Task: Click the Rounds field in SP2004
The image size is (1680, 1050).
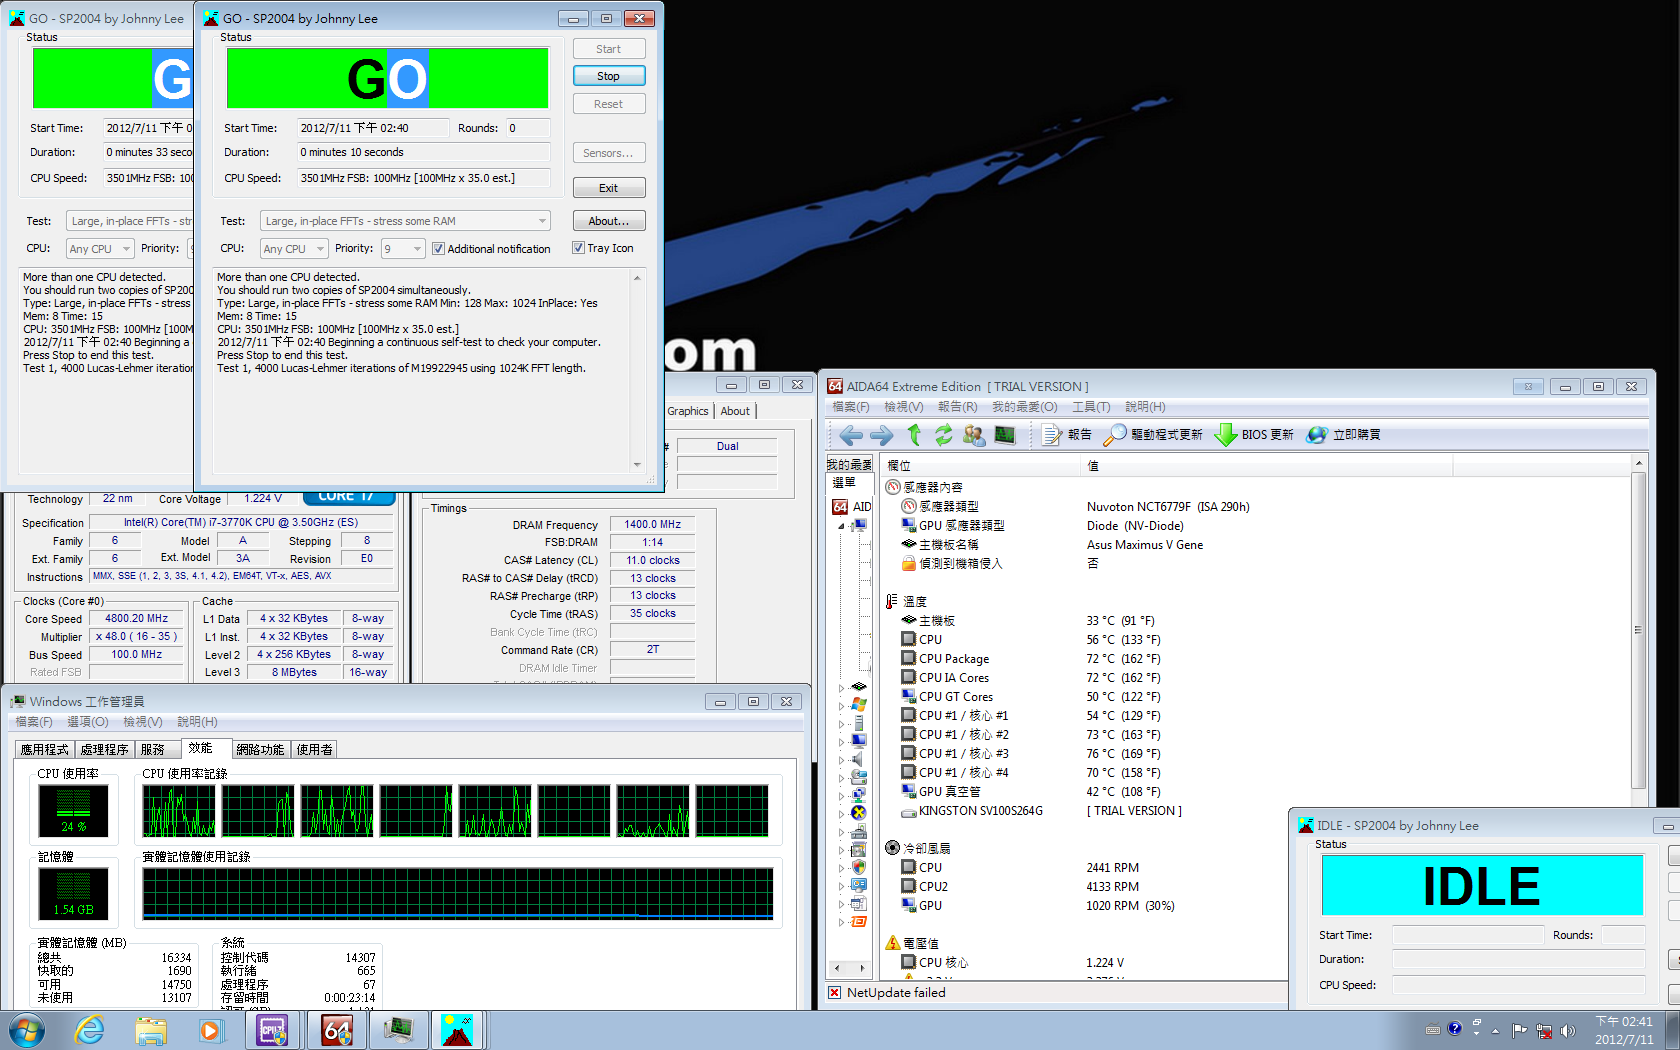Action: coord(527,128)
